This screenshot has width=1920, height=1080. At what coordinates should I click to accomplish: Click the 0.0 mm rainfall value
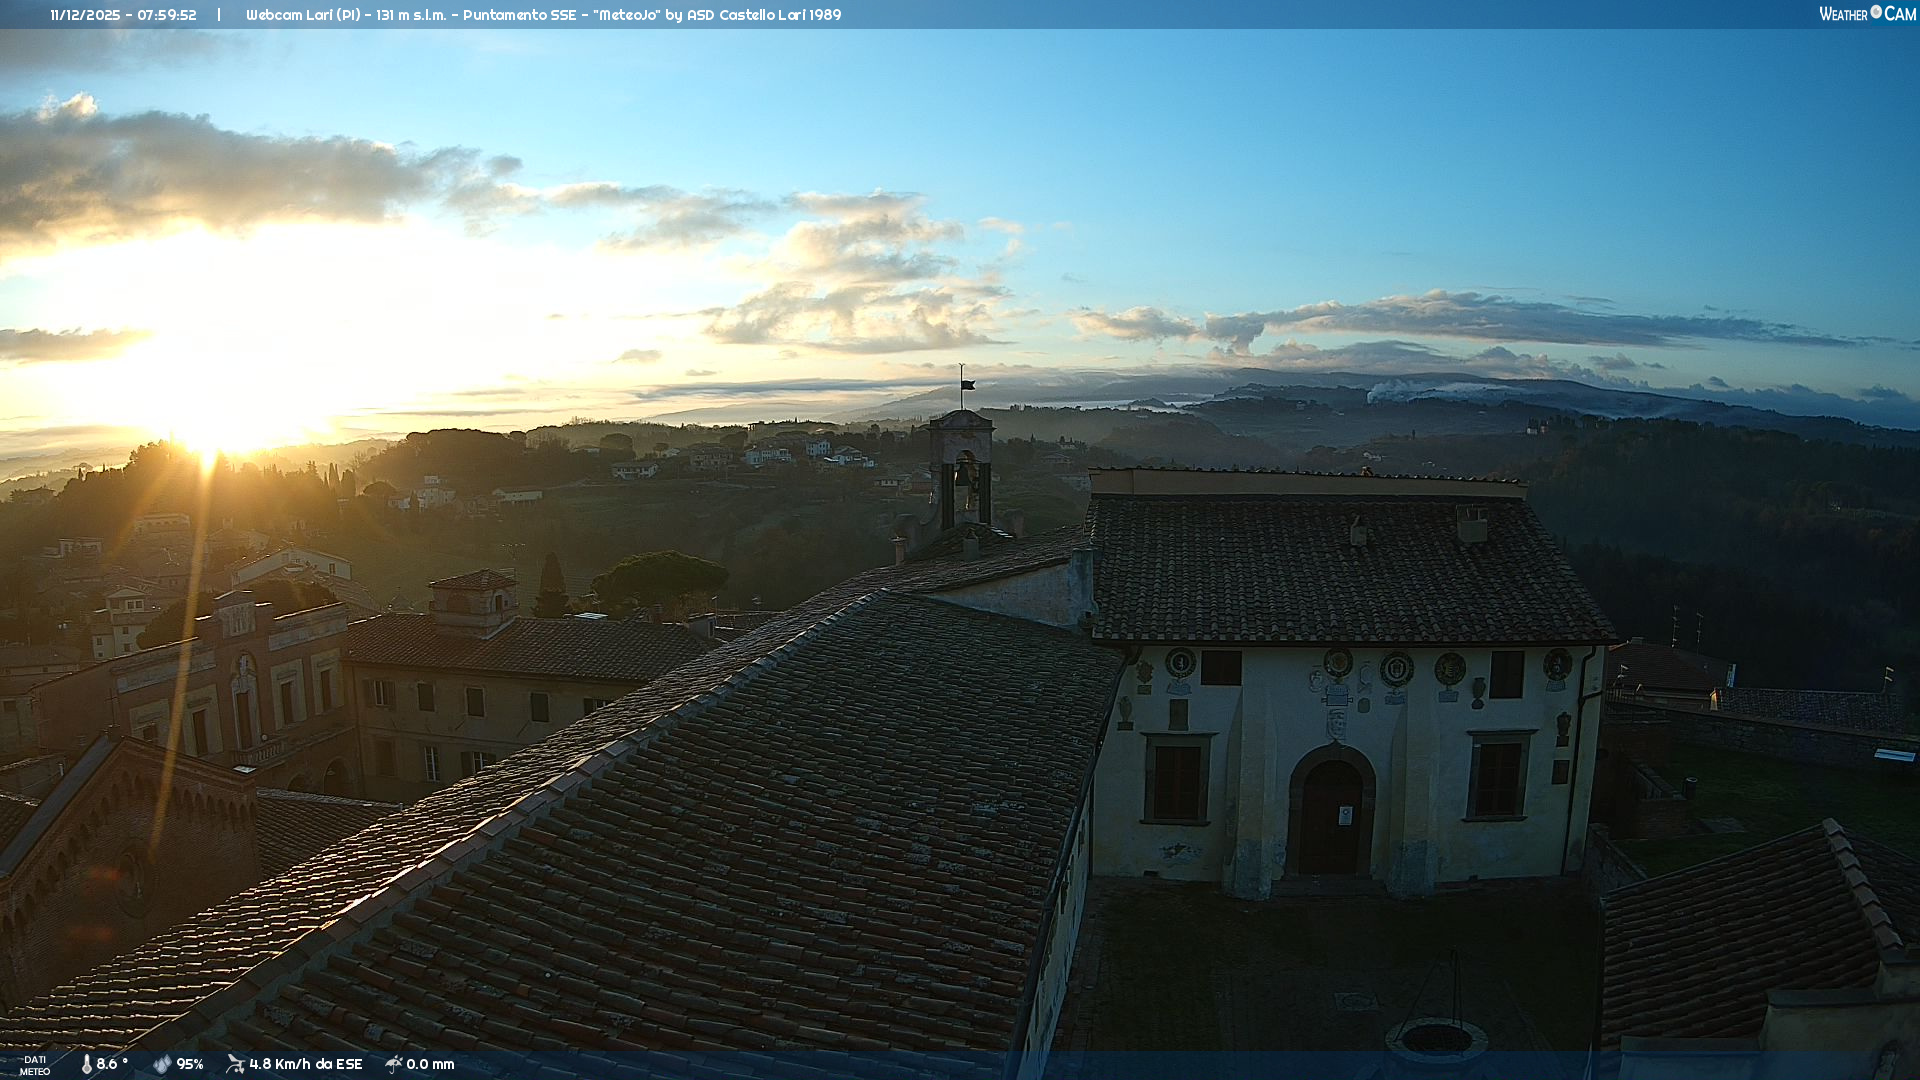430,1064
